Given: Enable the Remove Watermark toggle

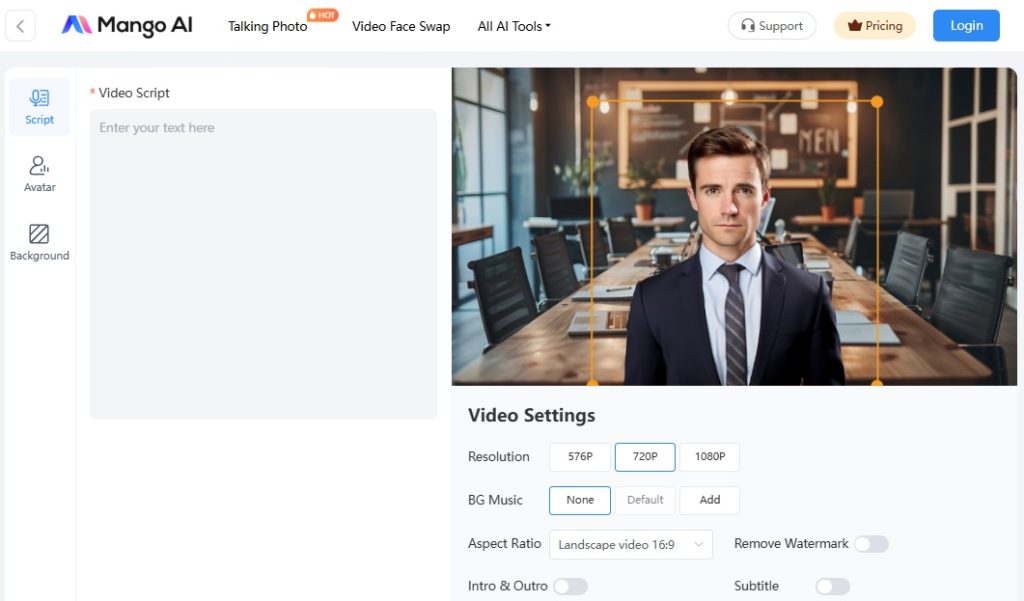Looking at the screenshot, I should pyautogui.click(x=870, y=544).
